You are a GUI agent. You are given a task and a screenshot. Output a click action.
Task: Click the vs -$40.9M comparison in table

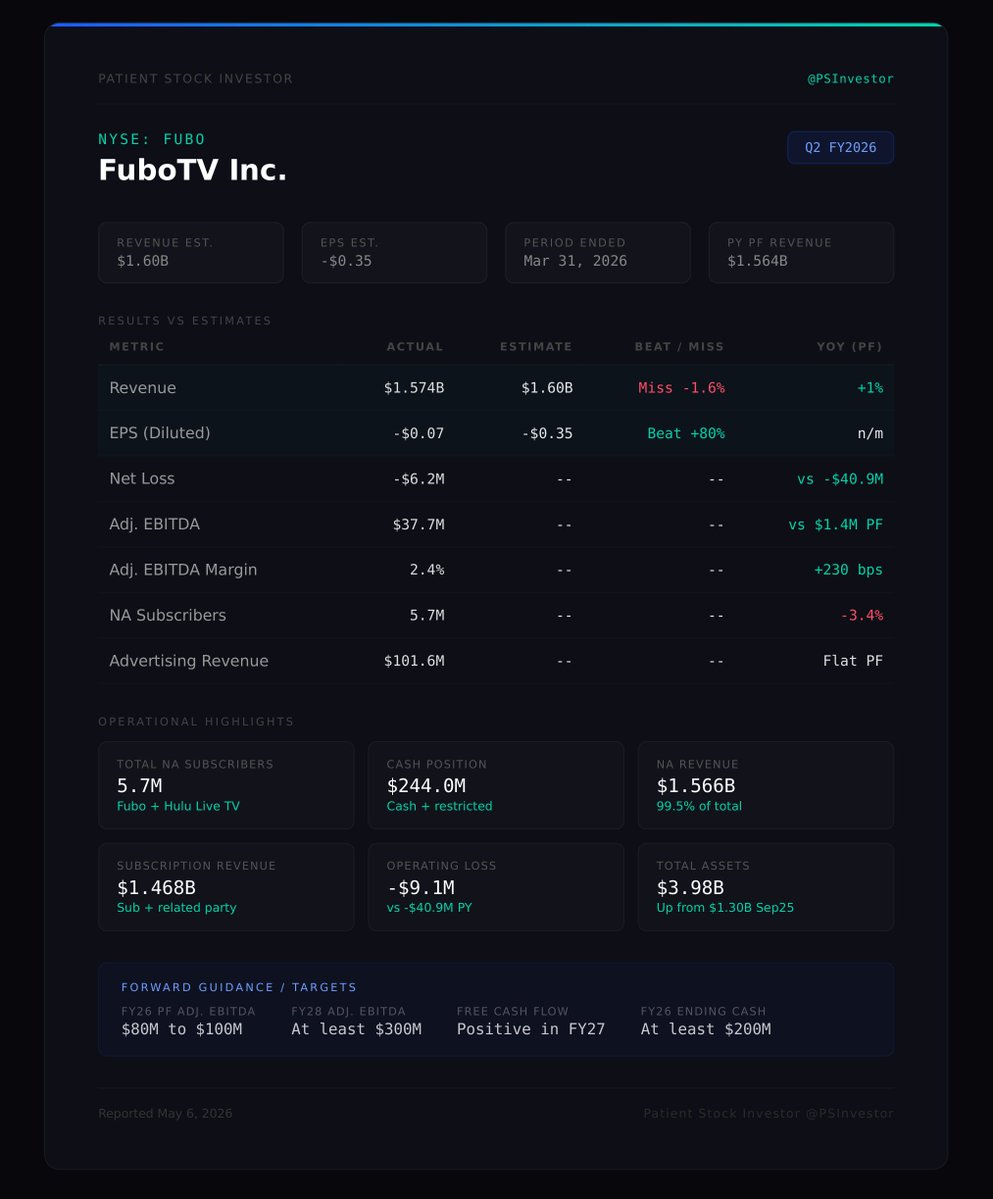(x=839, y=479)
